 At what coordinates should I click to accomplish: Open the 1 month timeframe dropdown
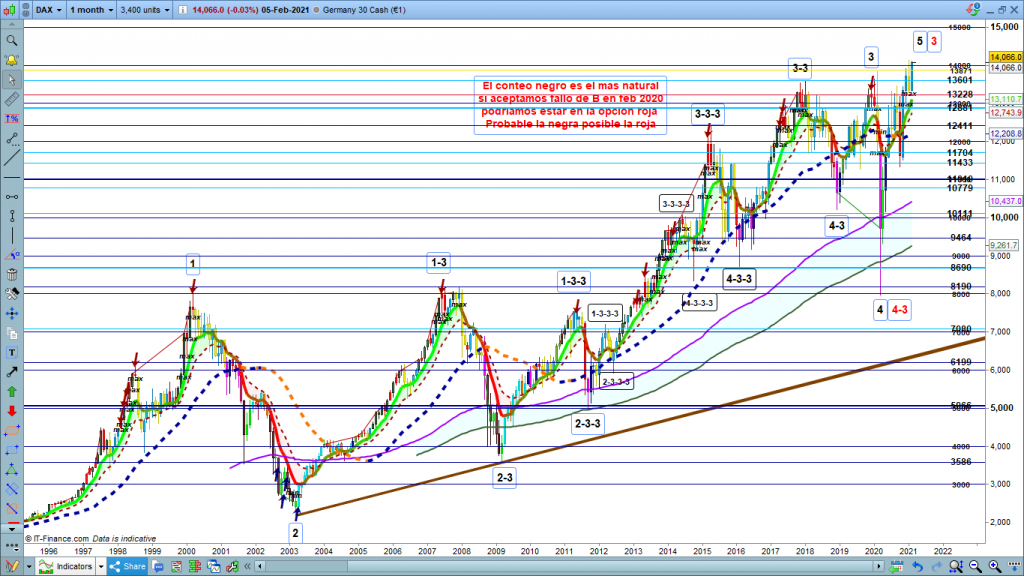click(91, 9)
